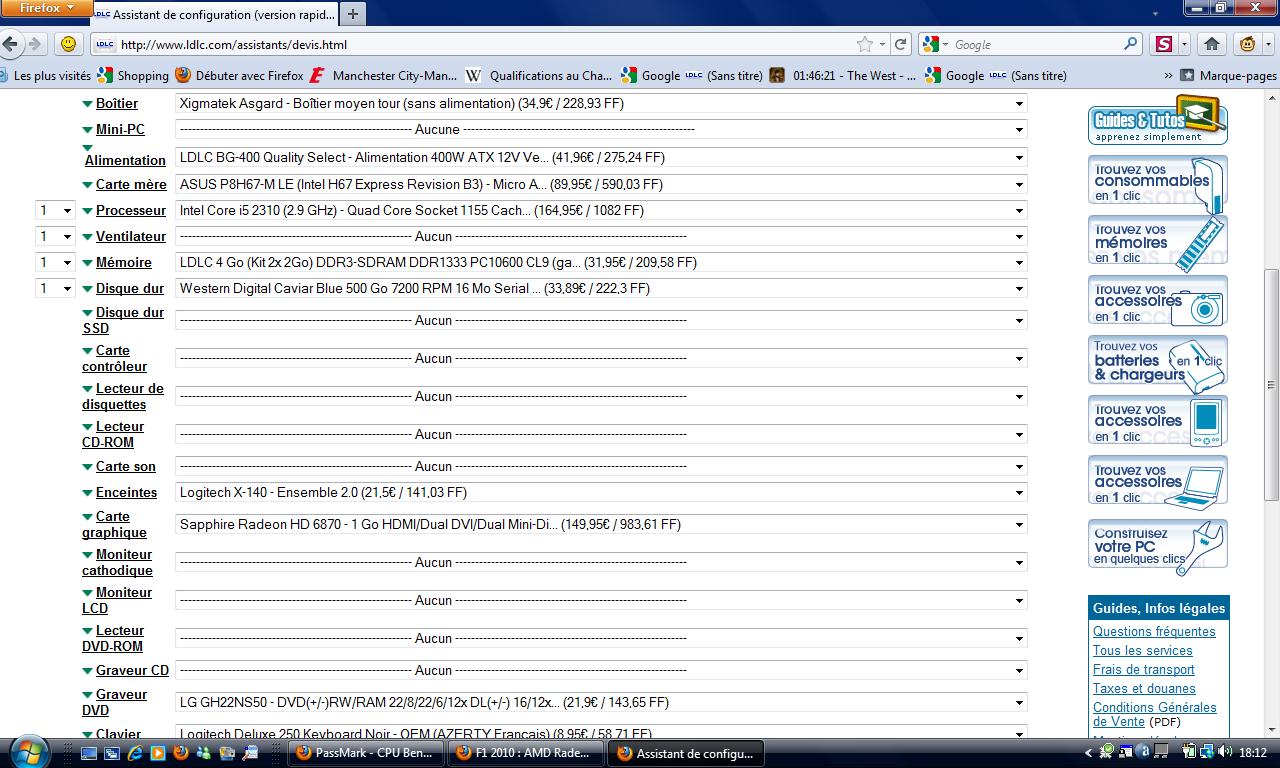Click the smiley face toolbar icon
This screenshot has width=1280, height=768.
67,44
